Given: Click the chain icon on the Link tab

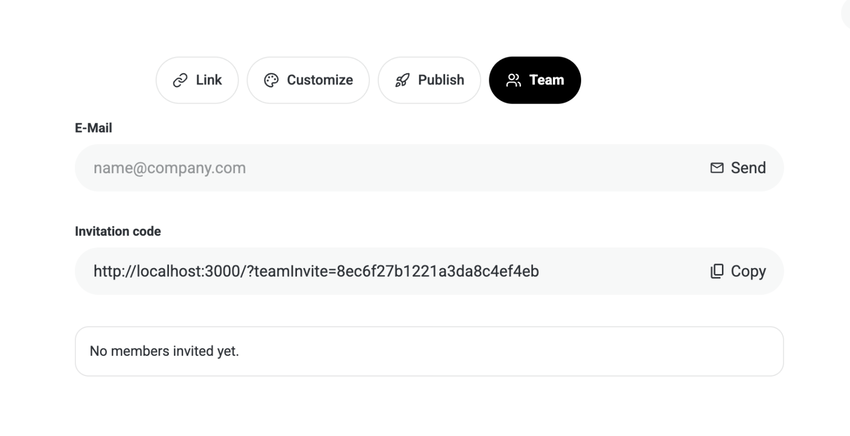Looking at the screenshot, I should 180,80.
